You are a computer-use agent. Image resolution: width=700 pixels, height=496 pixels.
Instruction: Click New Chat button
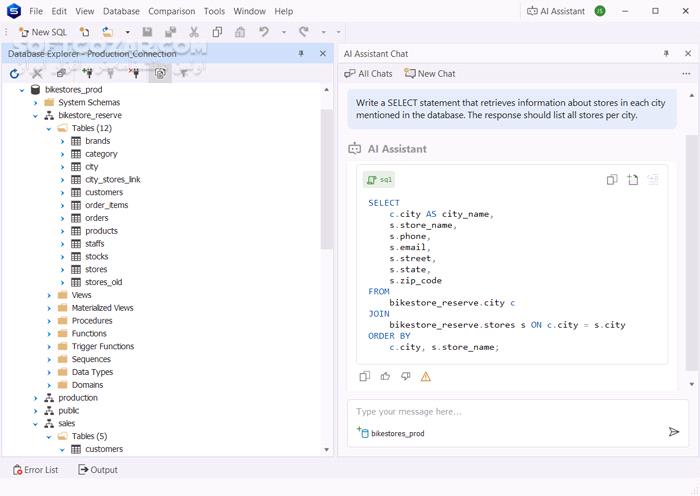pos(429,74)
